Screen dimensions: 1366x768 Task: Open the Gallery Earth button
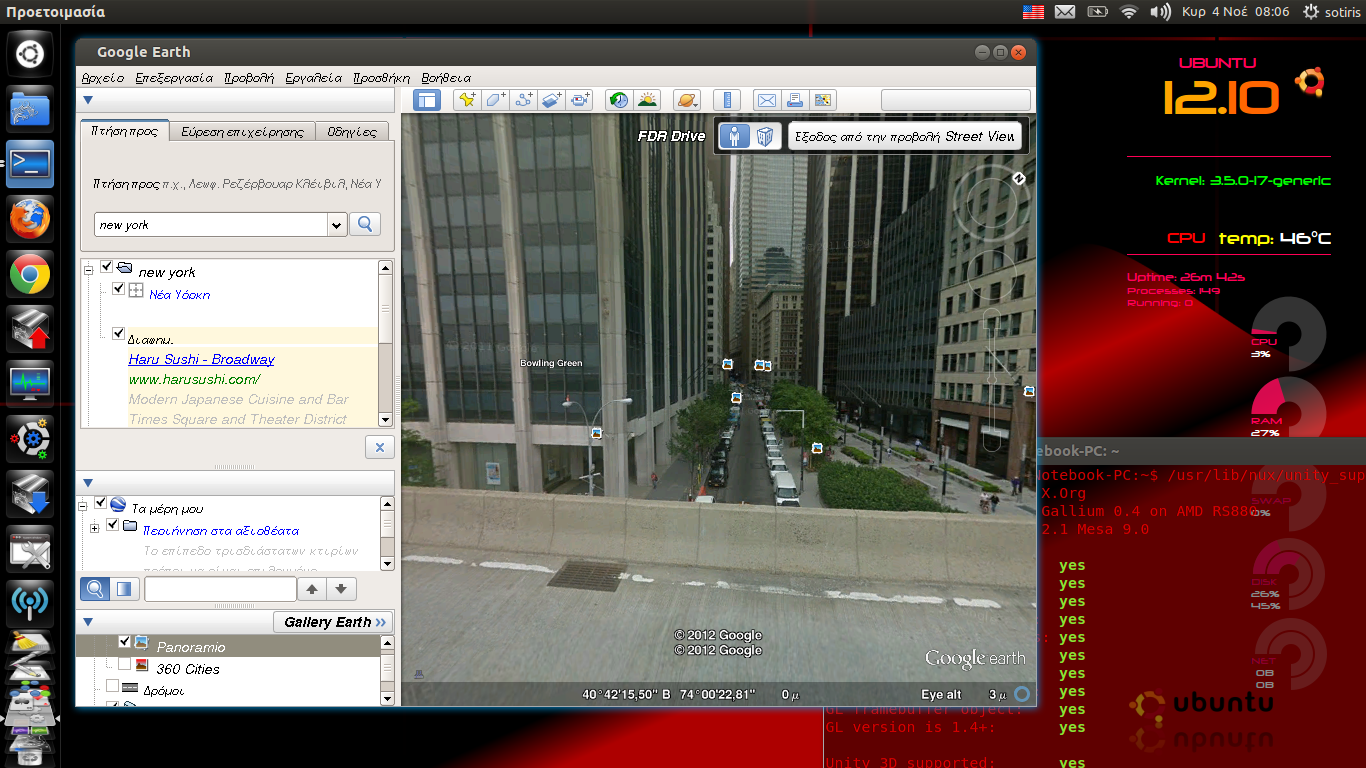[x=333, y=622]
